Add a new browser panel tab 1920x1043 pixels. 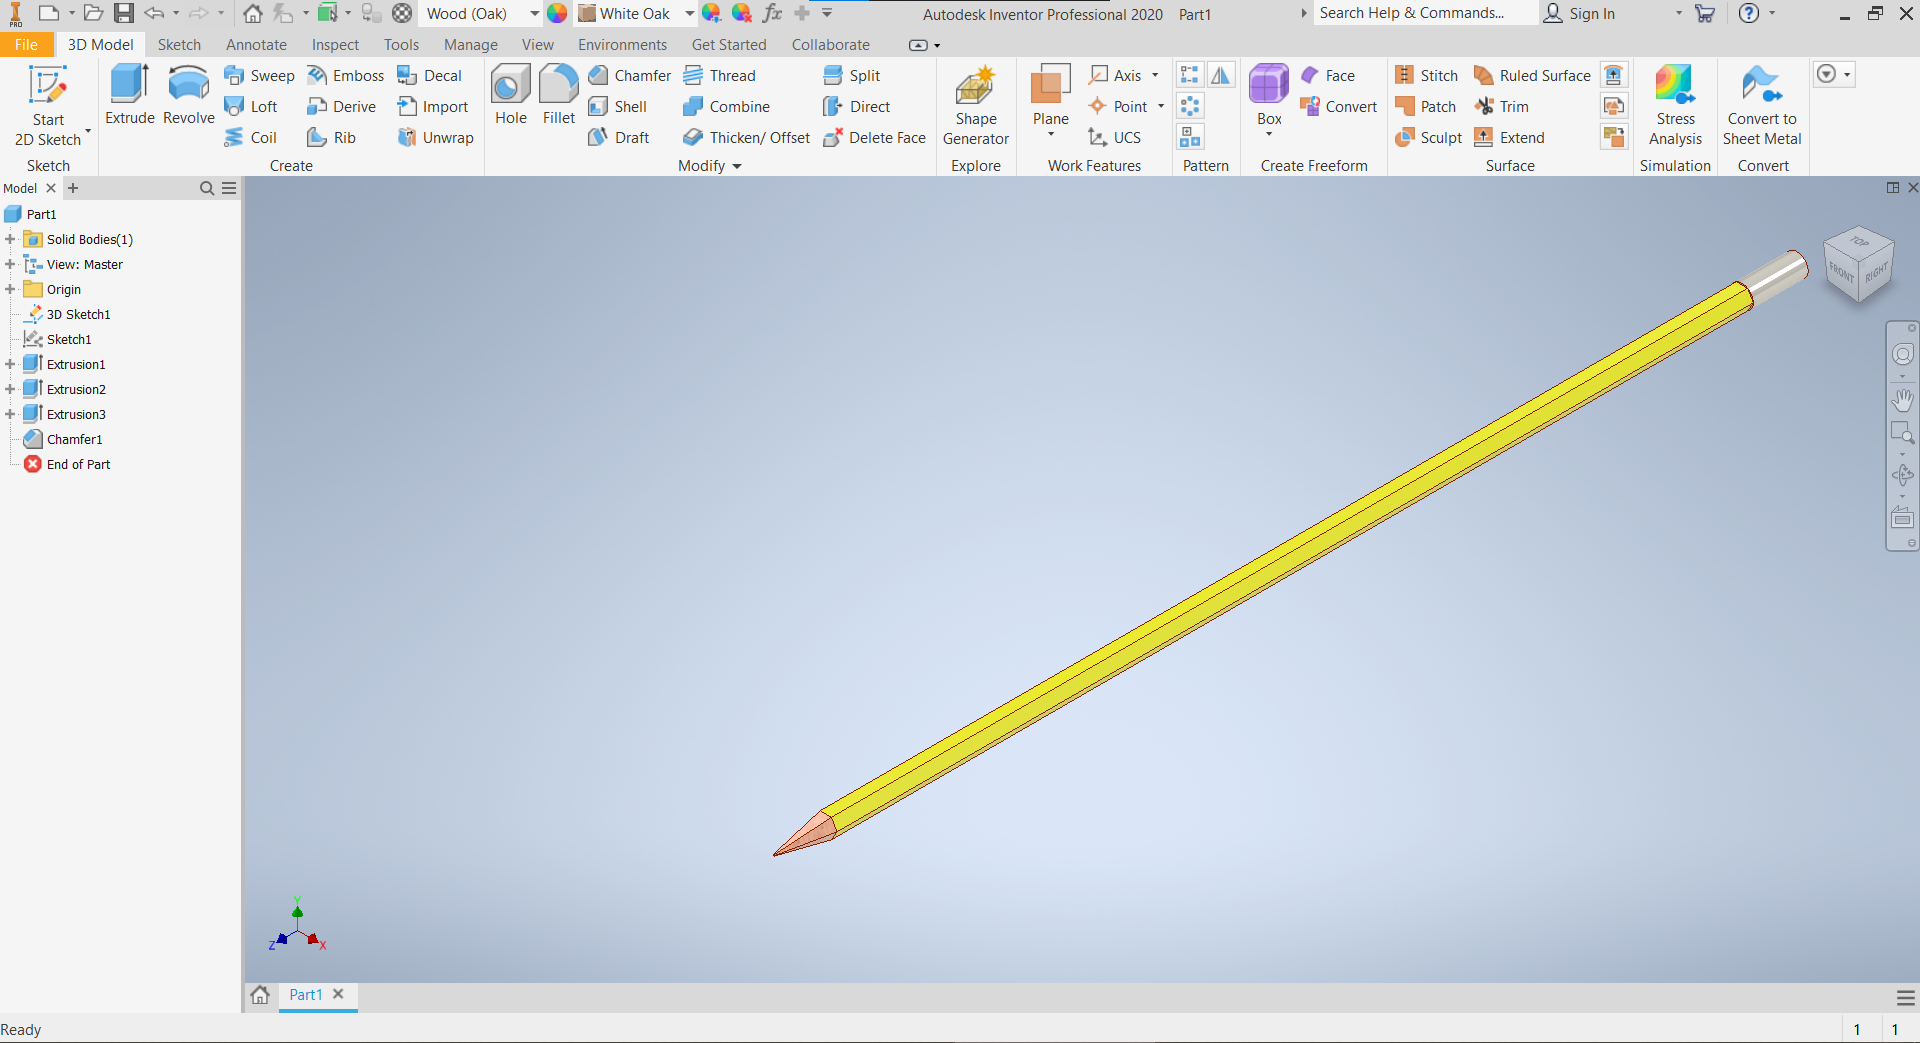[73, 188]
